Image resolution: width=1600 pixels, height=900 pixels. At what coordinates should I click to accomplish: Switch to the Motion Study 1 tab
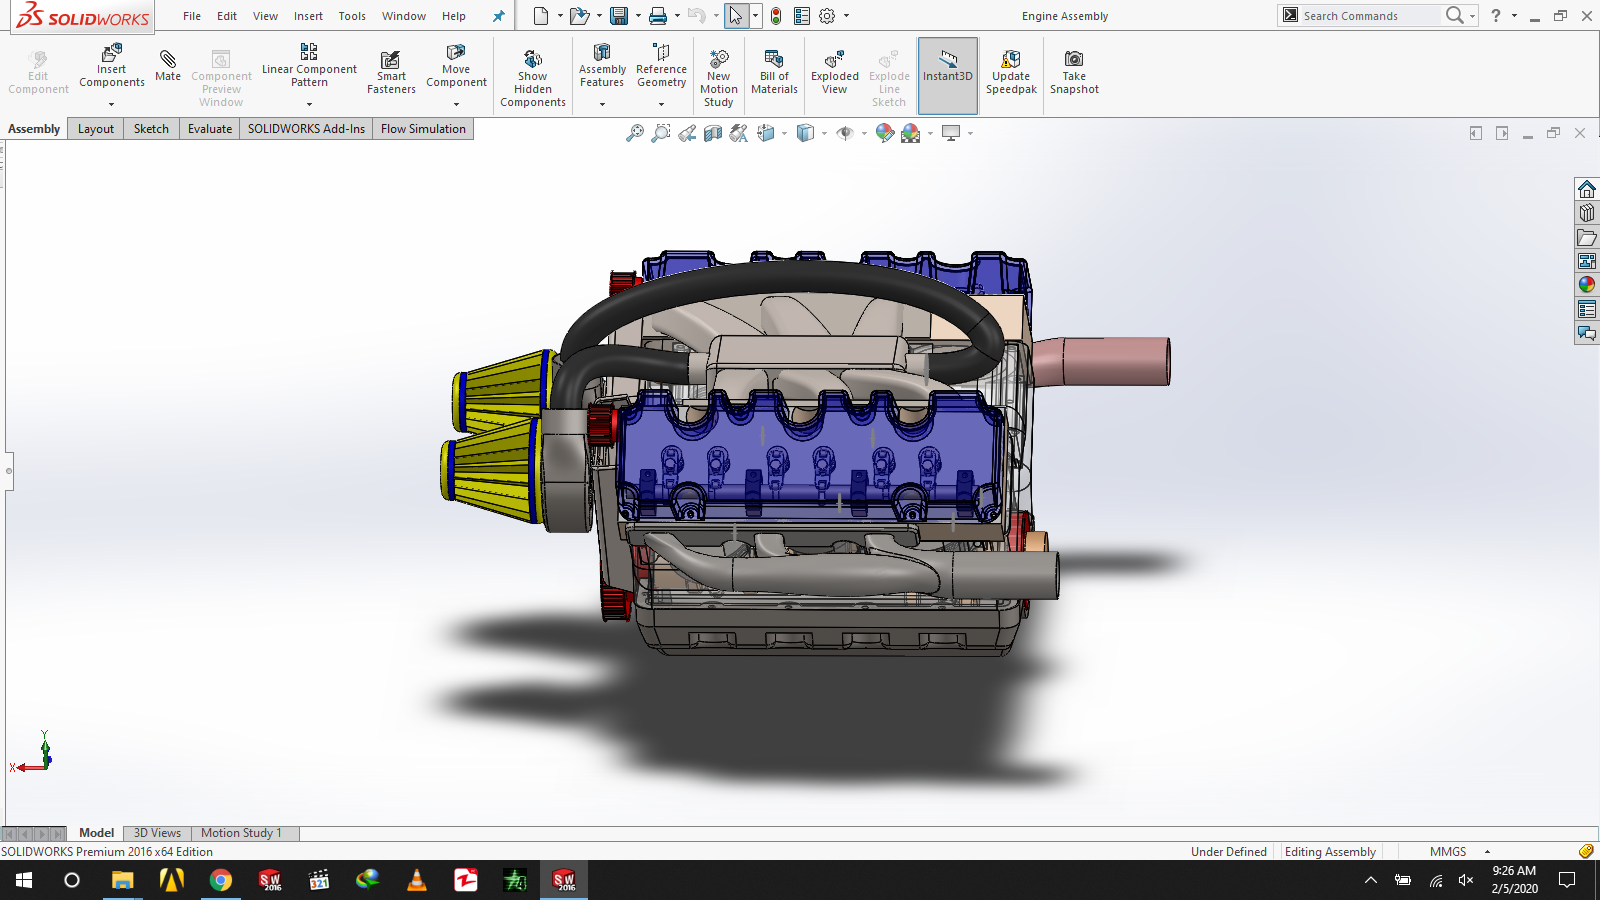pyautogui.click(x=241, y=833)
